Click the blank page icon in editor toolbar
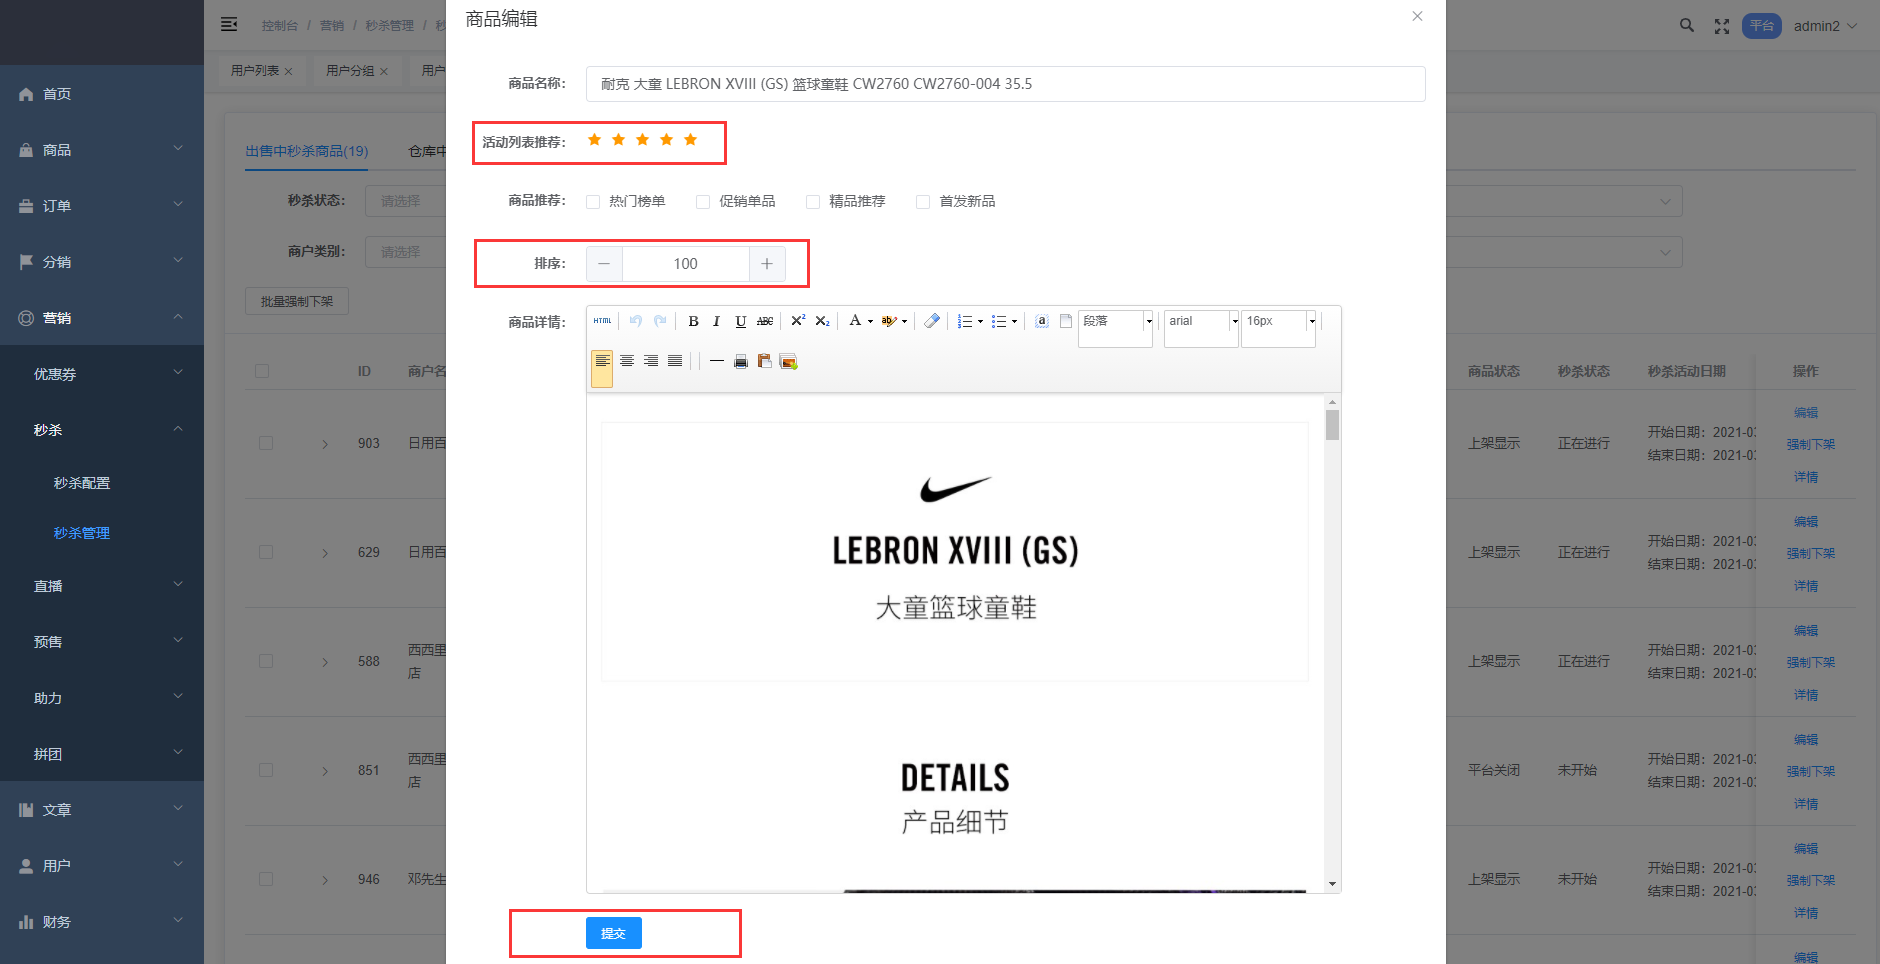1880x964 pixels. click(1066, 321)
